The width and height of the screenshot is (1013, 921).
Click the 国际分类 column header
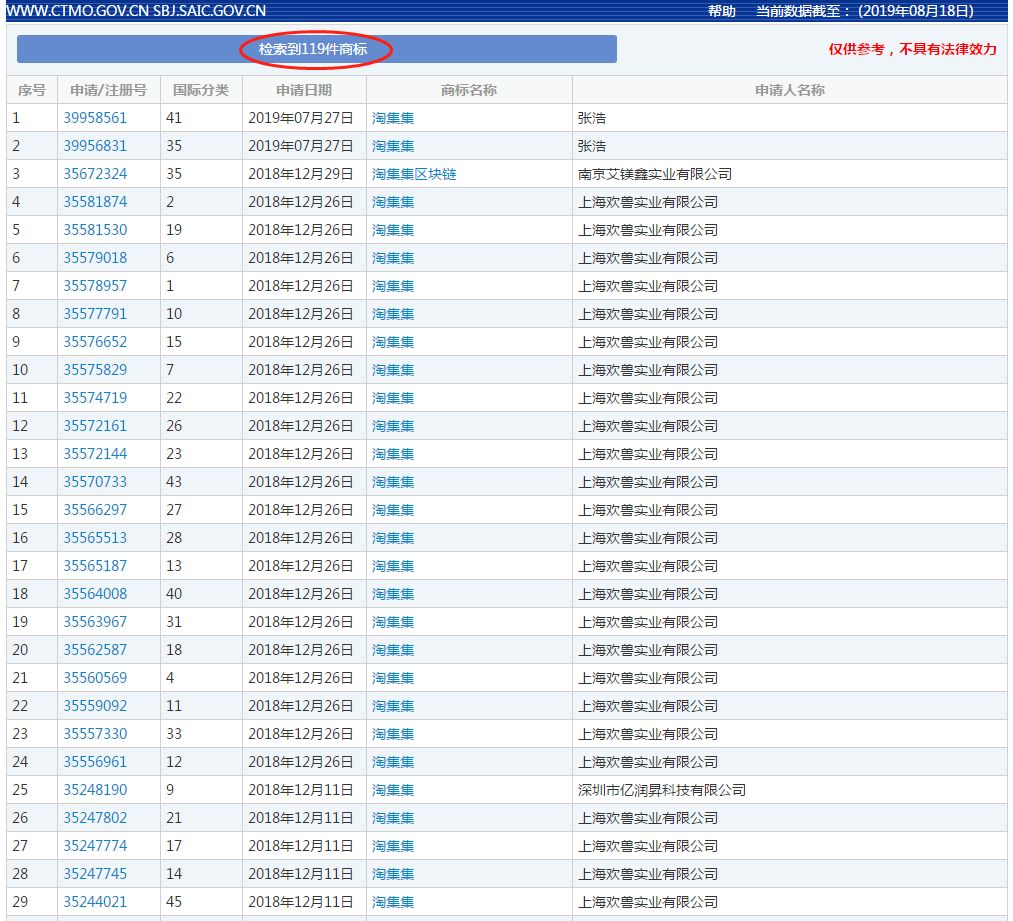pyautogui.click(x=201, y=90)
